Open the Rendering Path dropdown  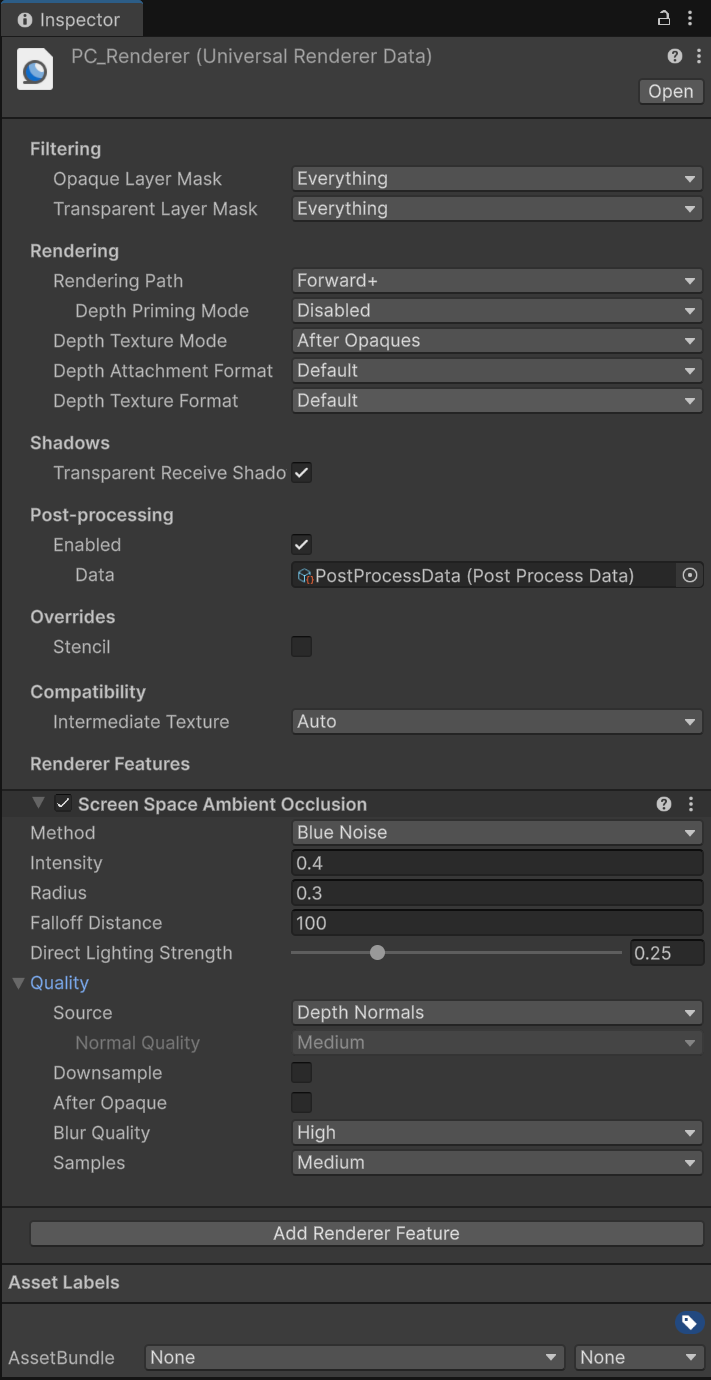tap(497, 281)
